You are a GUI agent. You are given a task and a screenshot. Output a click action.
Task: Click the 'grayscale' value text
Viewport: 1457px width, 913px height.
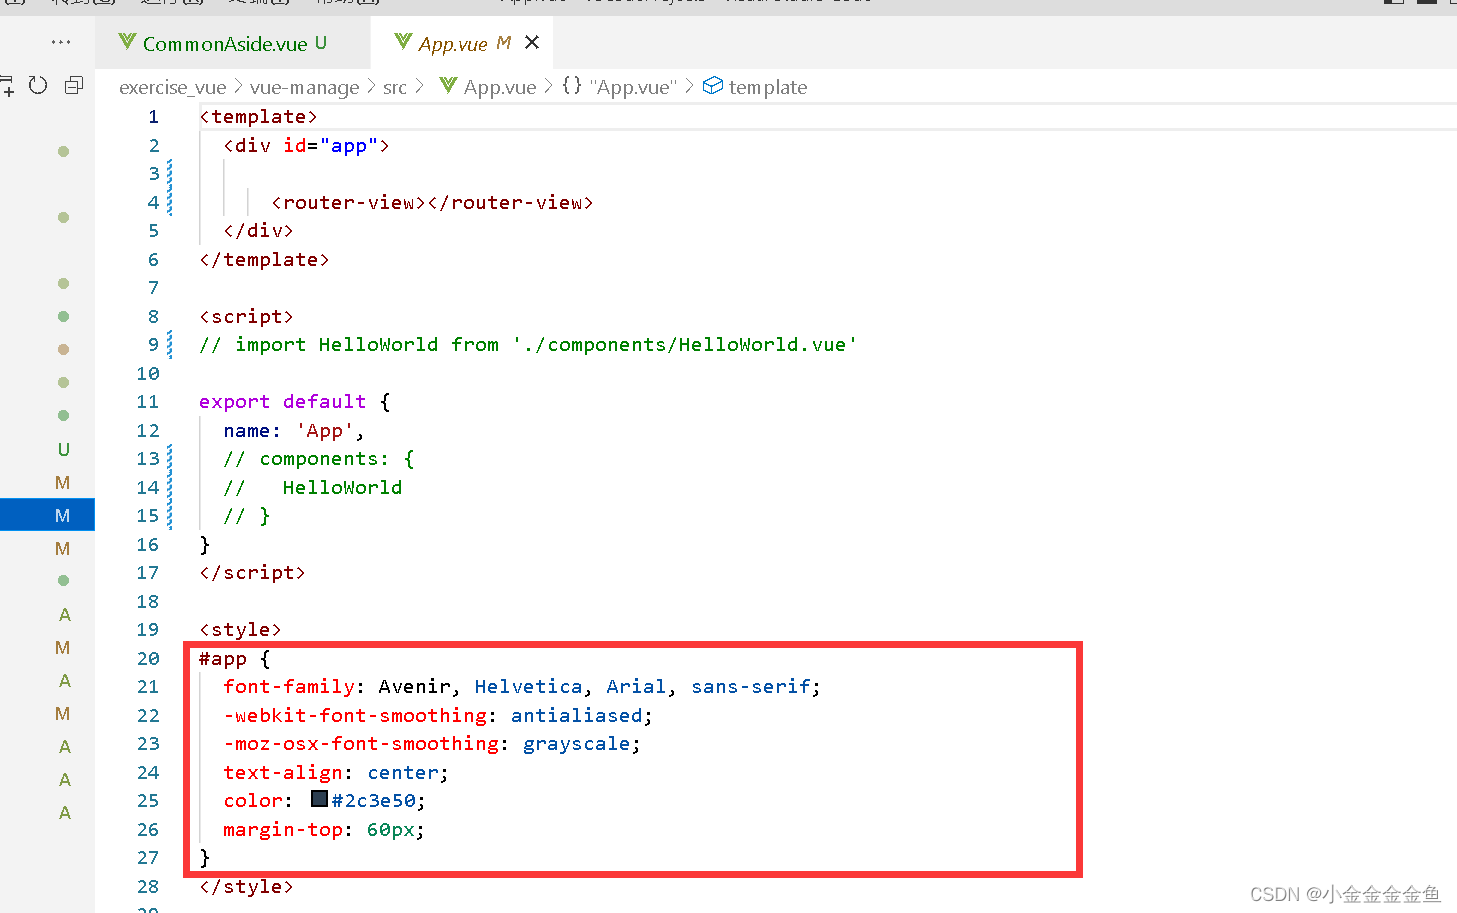click(577, 743)
